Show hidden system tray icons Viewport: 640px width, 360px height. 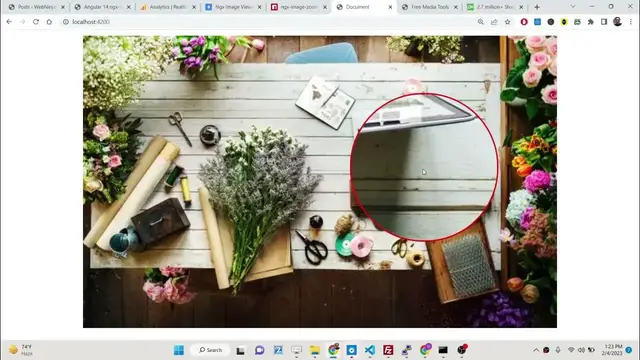coord(536,350)
